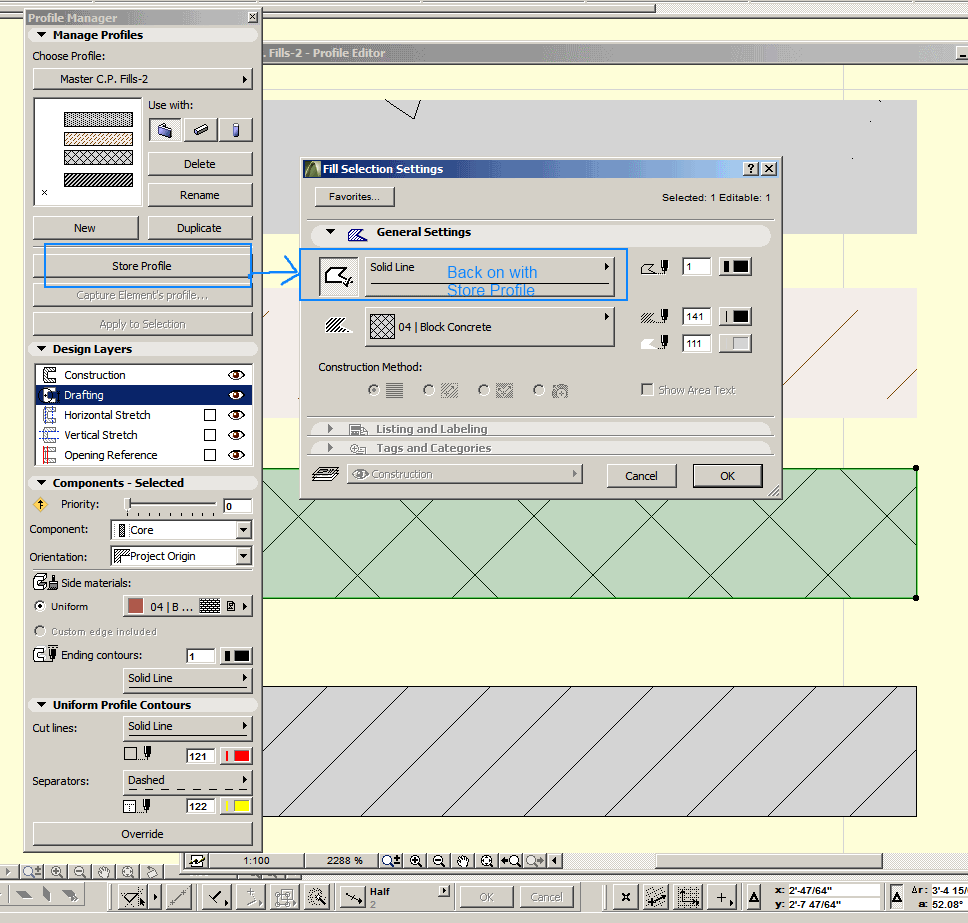Collapse the Uniform Profile Contours section
Screen dimensions: 968x923
(x=41, y=704)
